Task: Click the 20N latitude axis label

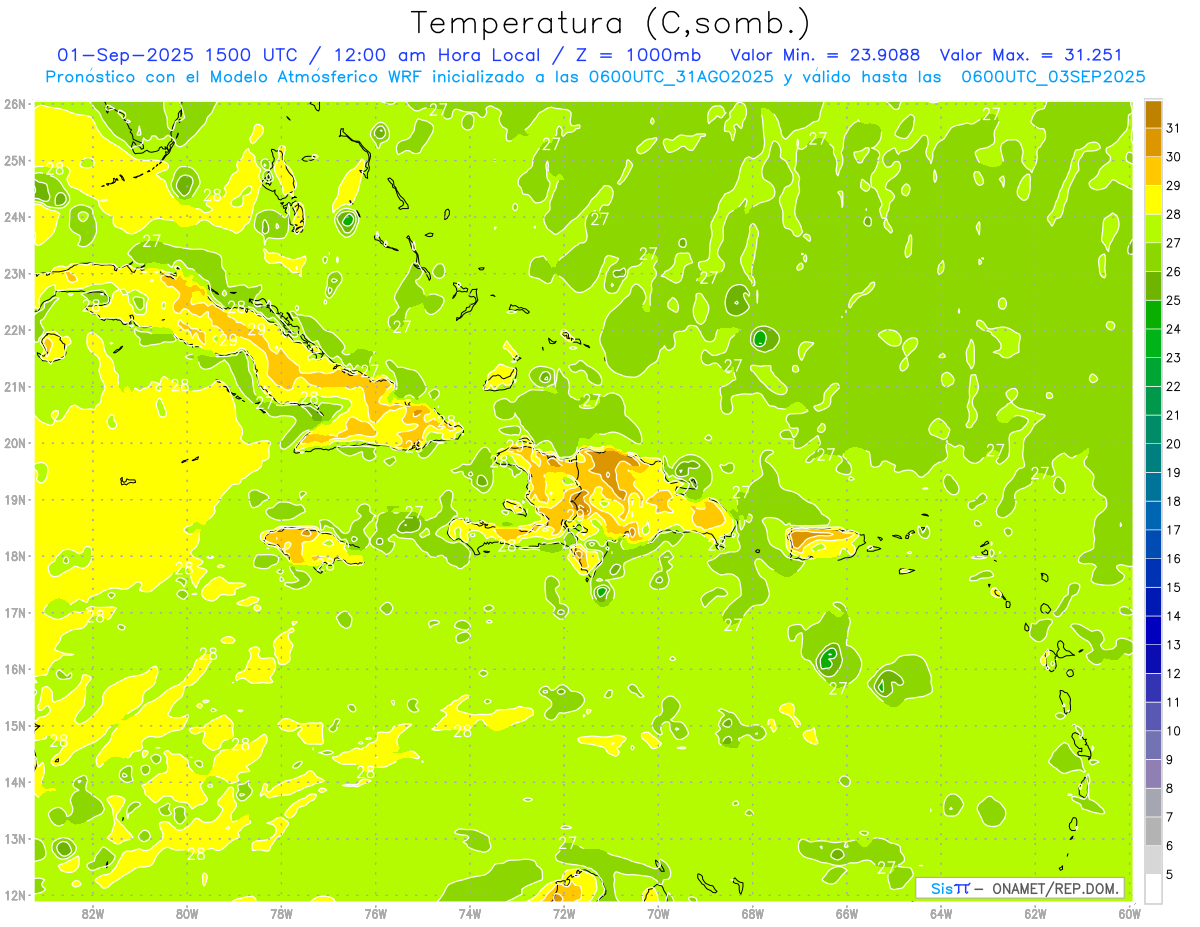Action: (x=14, y=443)
